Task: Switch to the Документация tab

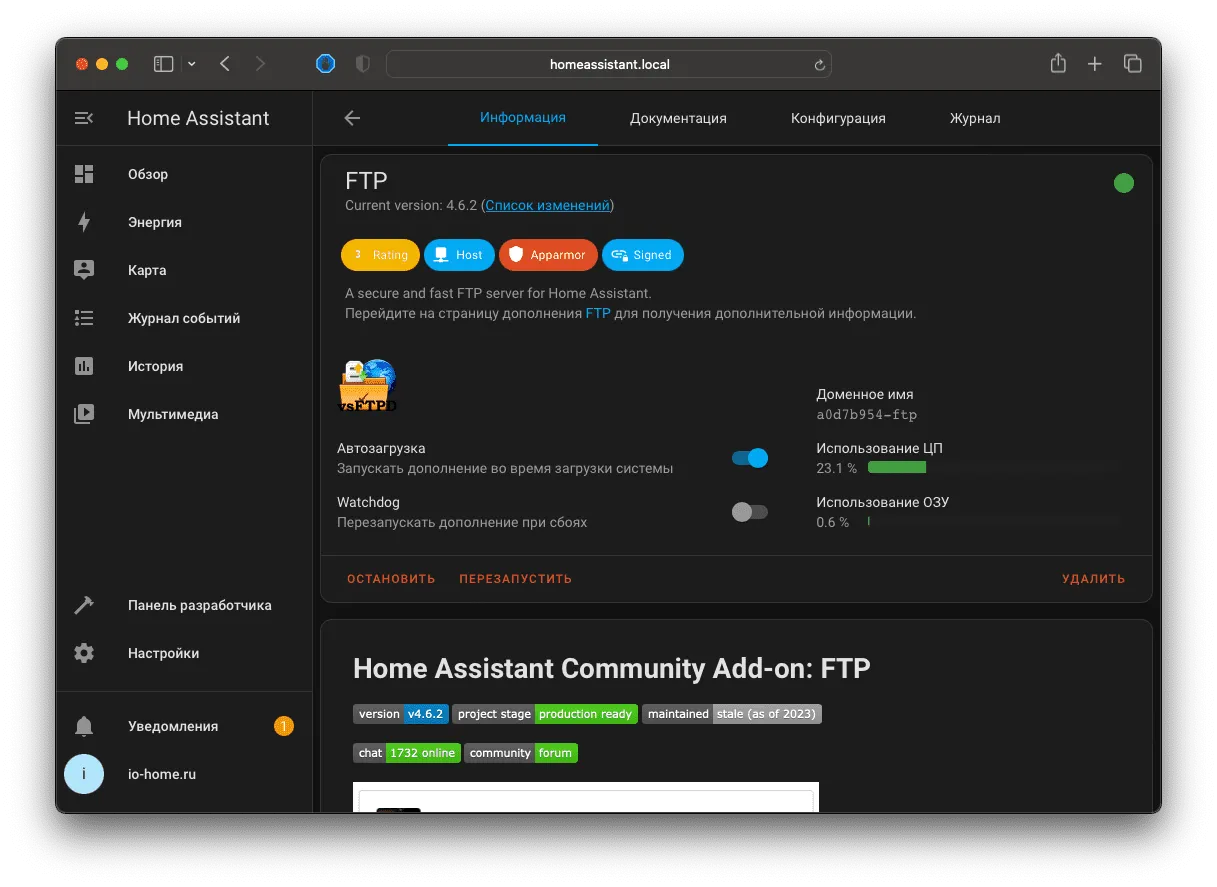Action: coord(678,118)
